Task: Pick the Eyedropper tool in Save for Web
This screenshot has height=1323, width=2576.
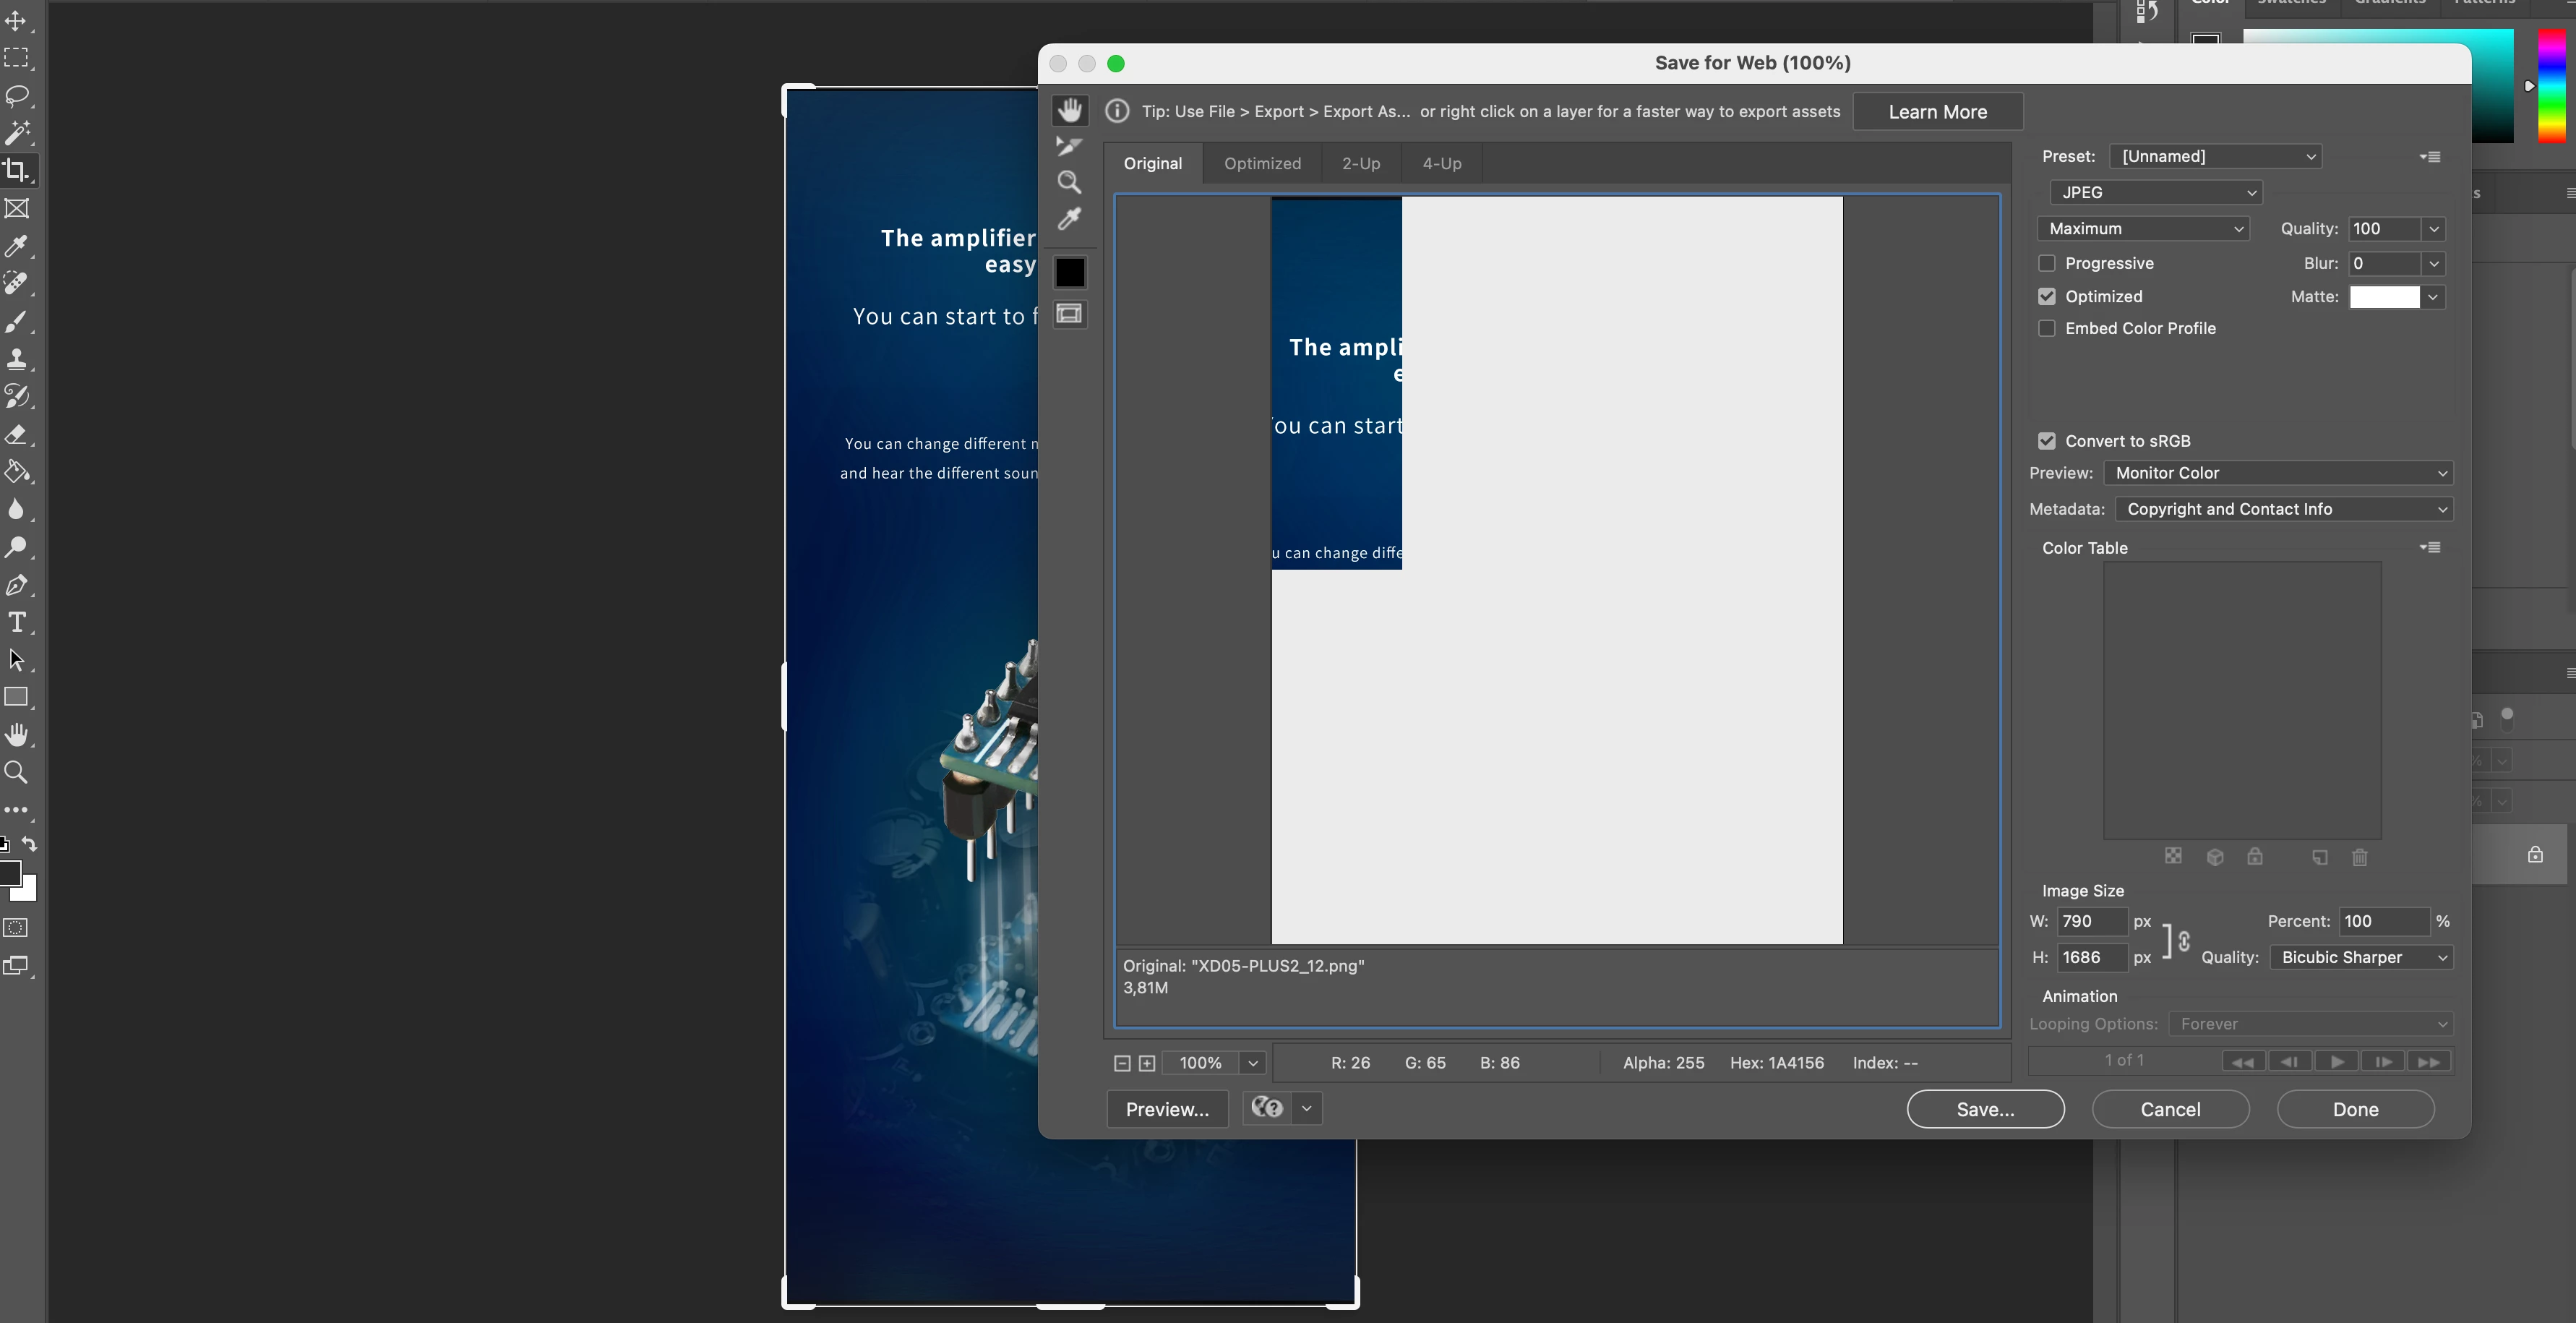Action: tap(1069, 219)
